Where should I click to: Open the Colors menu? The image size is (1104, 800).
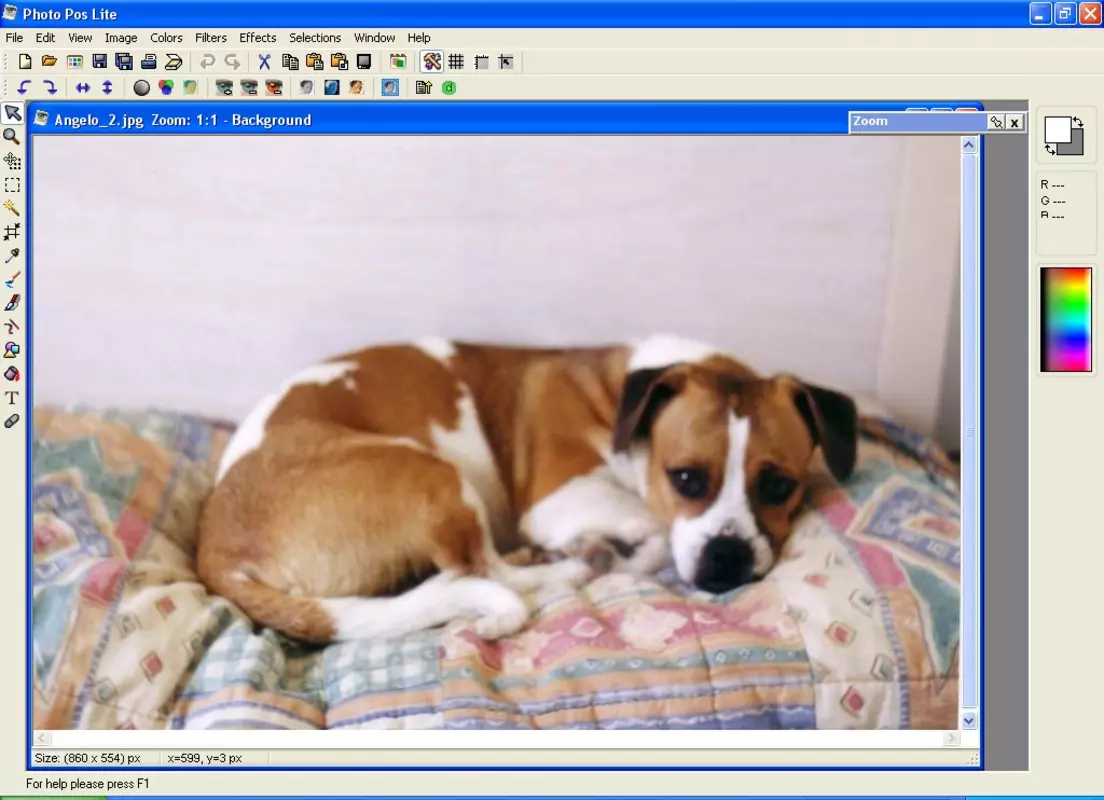click(x=166, y=37)
